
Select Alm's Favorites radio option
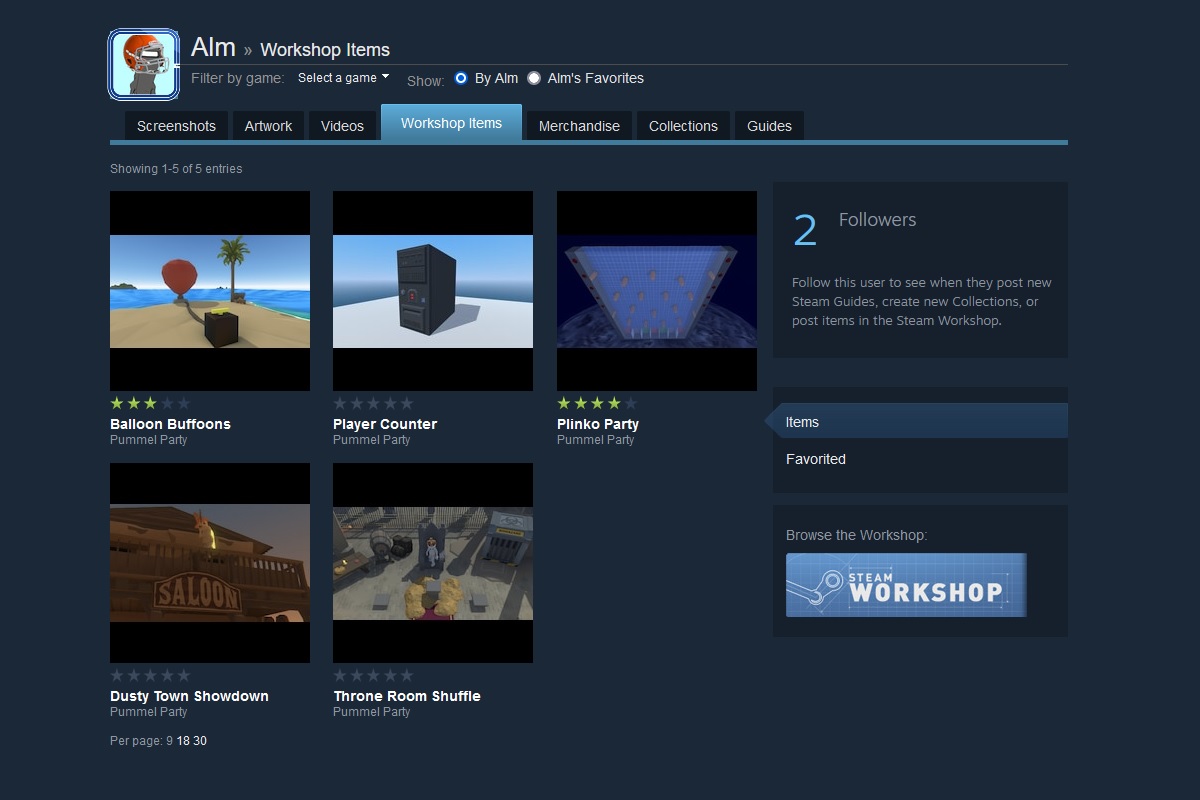coord(534,78)
